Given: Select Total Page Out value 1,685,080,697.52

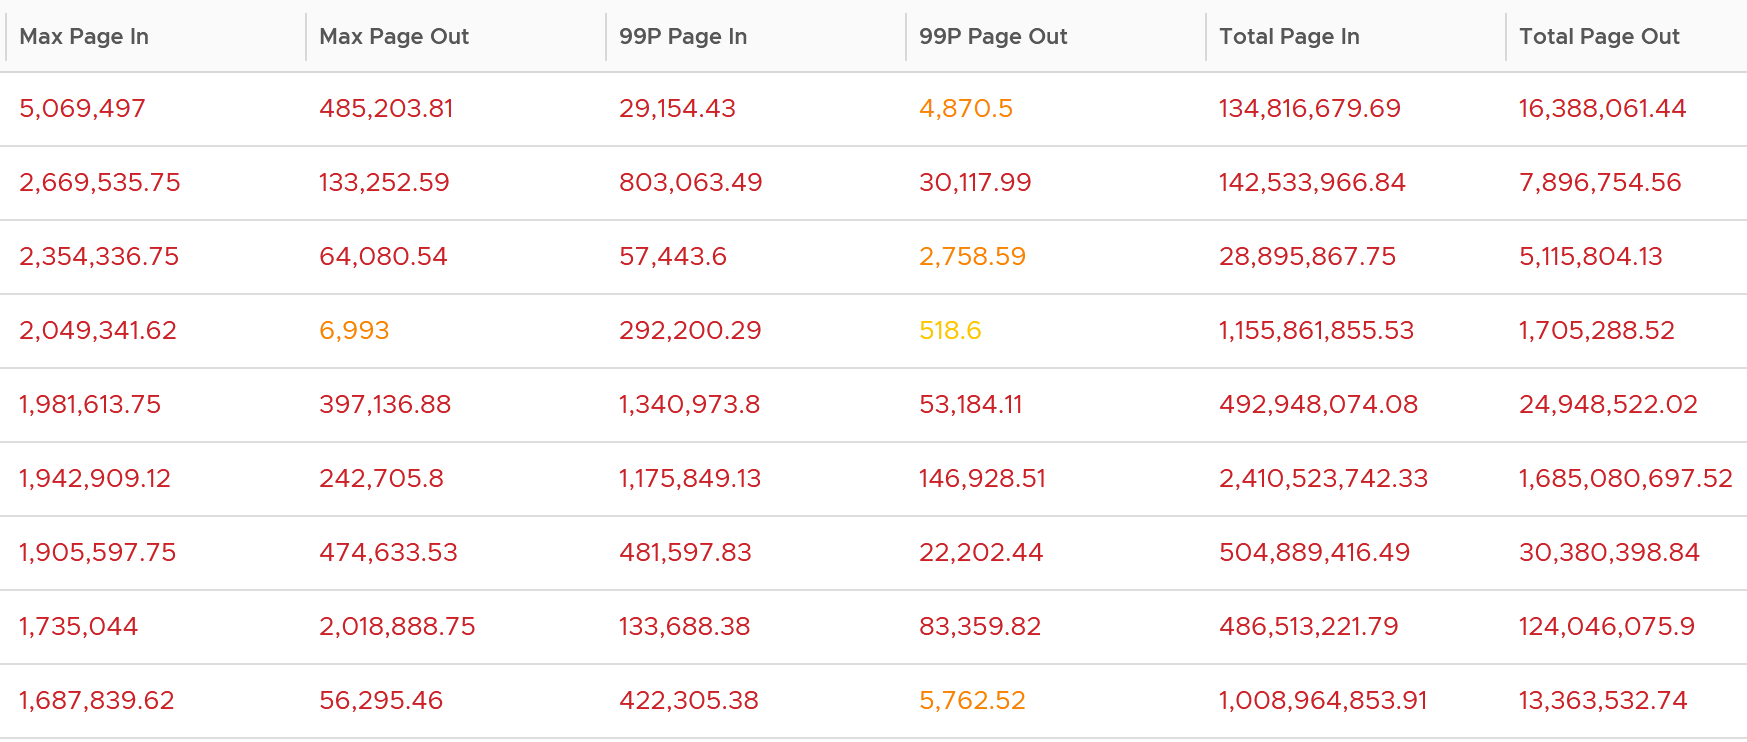Looking at the screenshot, I should point(1625,479).
